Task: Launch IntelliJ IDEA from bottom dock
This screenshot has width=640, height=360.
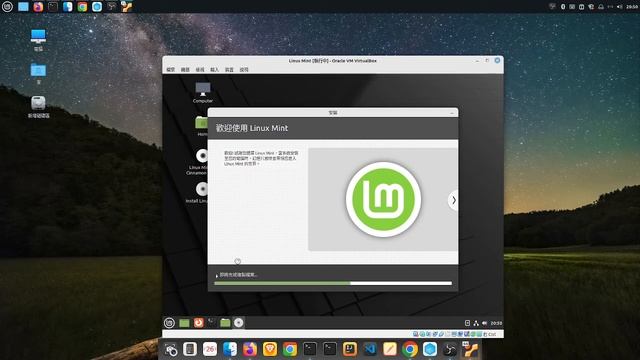Action: coord(350,349)
